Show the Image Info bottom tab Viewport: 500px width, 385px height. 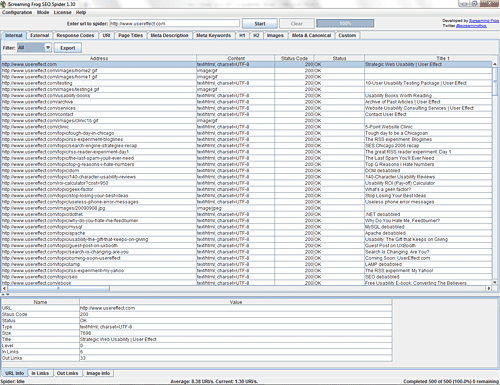[98, 373]
